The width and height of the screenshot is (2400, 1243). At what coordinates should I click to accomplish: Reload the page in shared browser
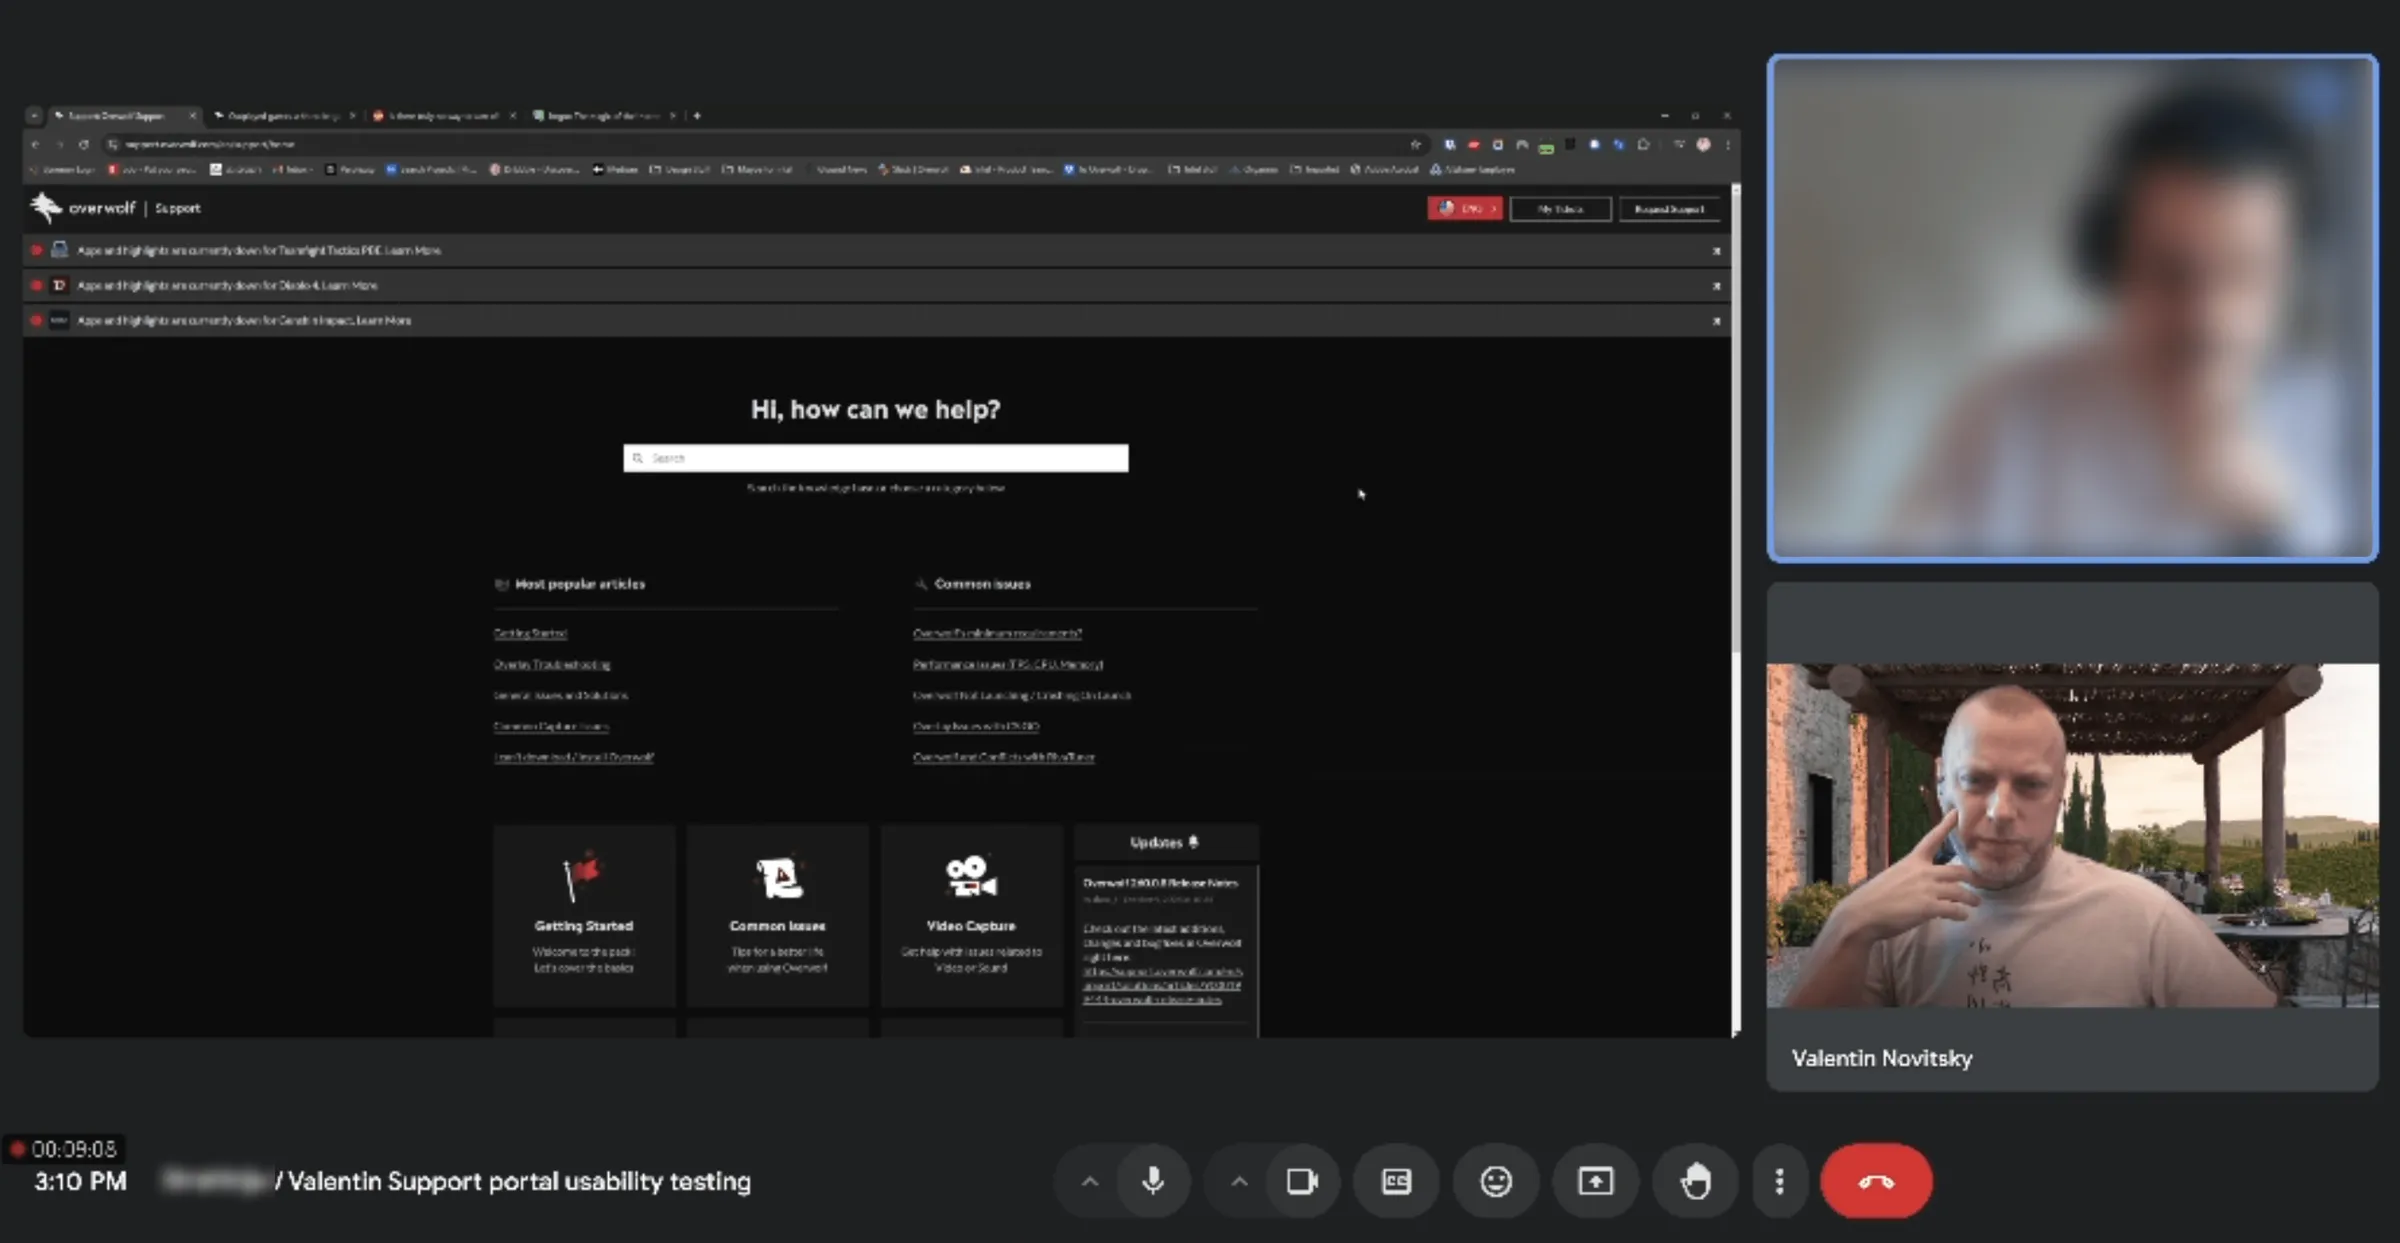tap(84, 144)
